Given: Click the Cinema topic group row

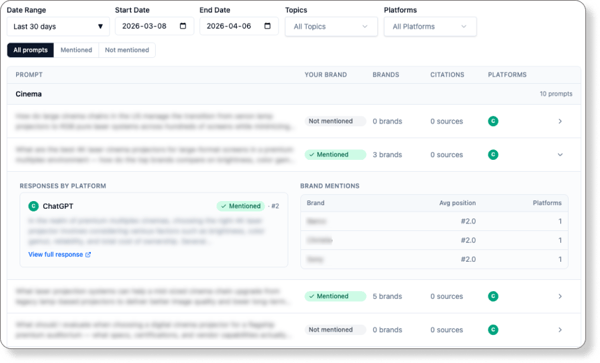Looking at the screenshot, I should (294, 94).
